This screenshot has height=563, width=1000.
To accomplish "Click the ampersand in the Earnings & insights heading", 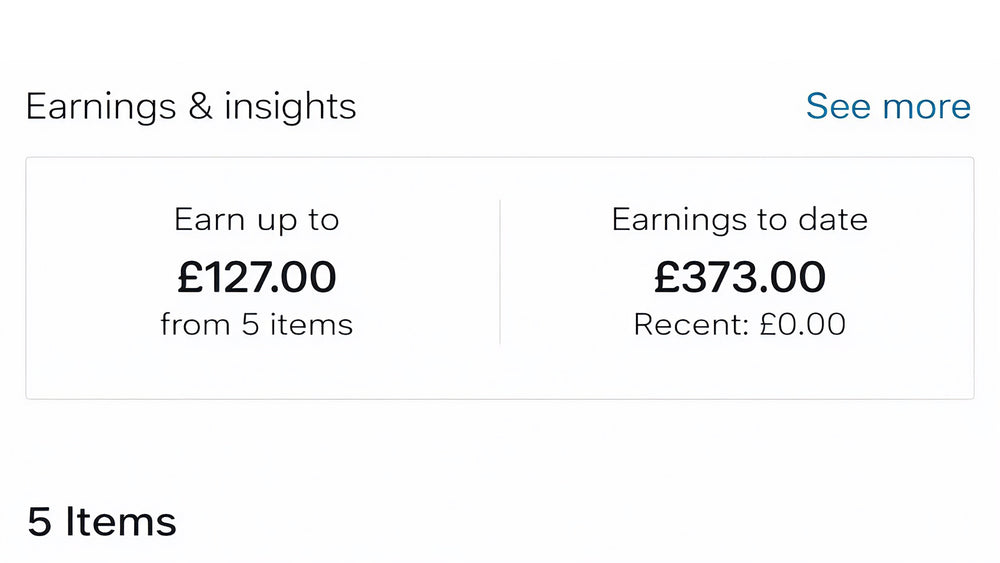I will (200, 107).
